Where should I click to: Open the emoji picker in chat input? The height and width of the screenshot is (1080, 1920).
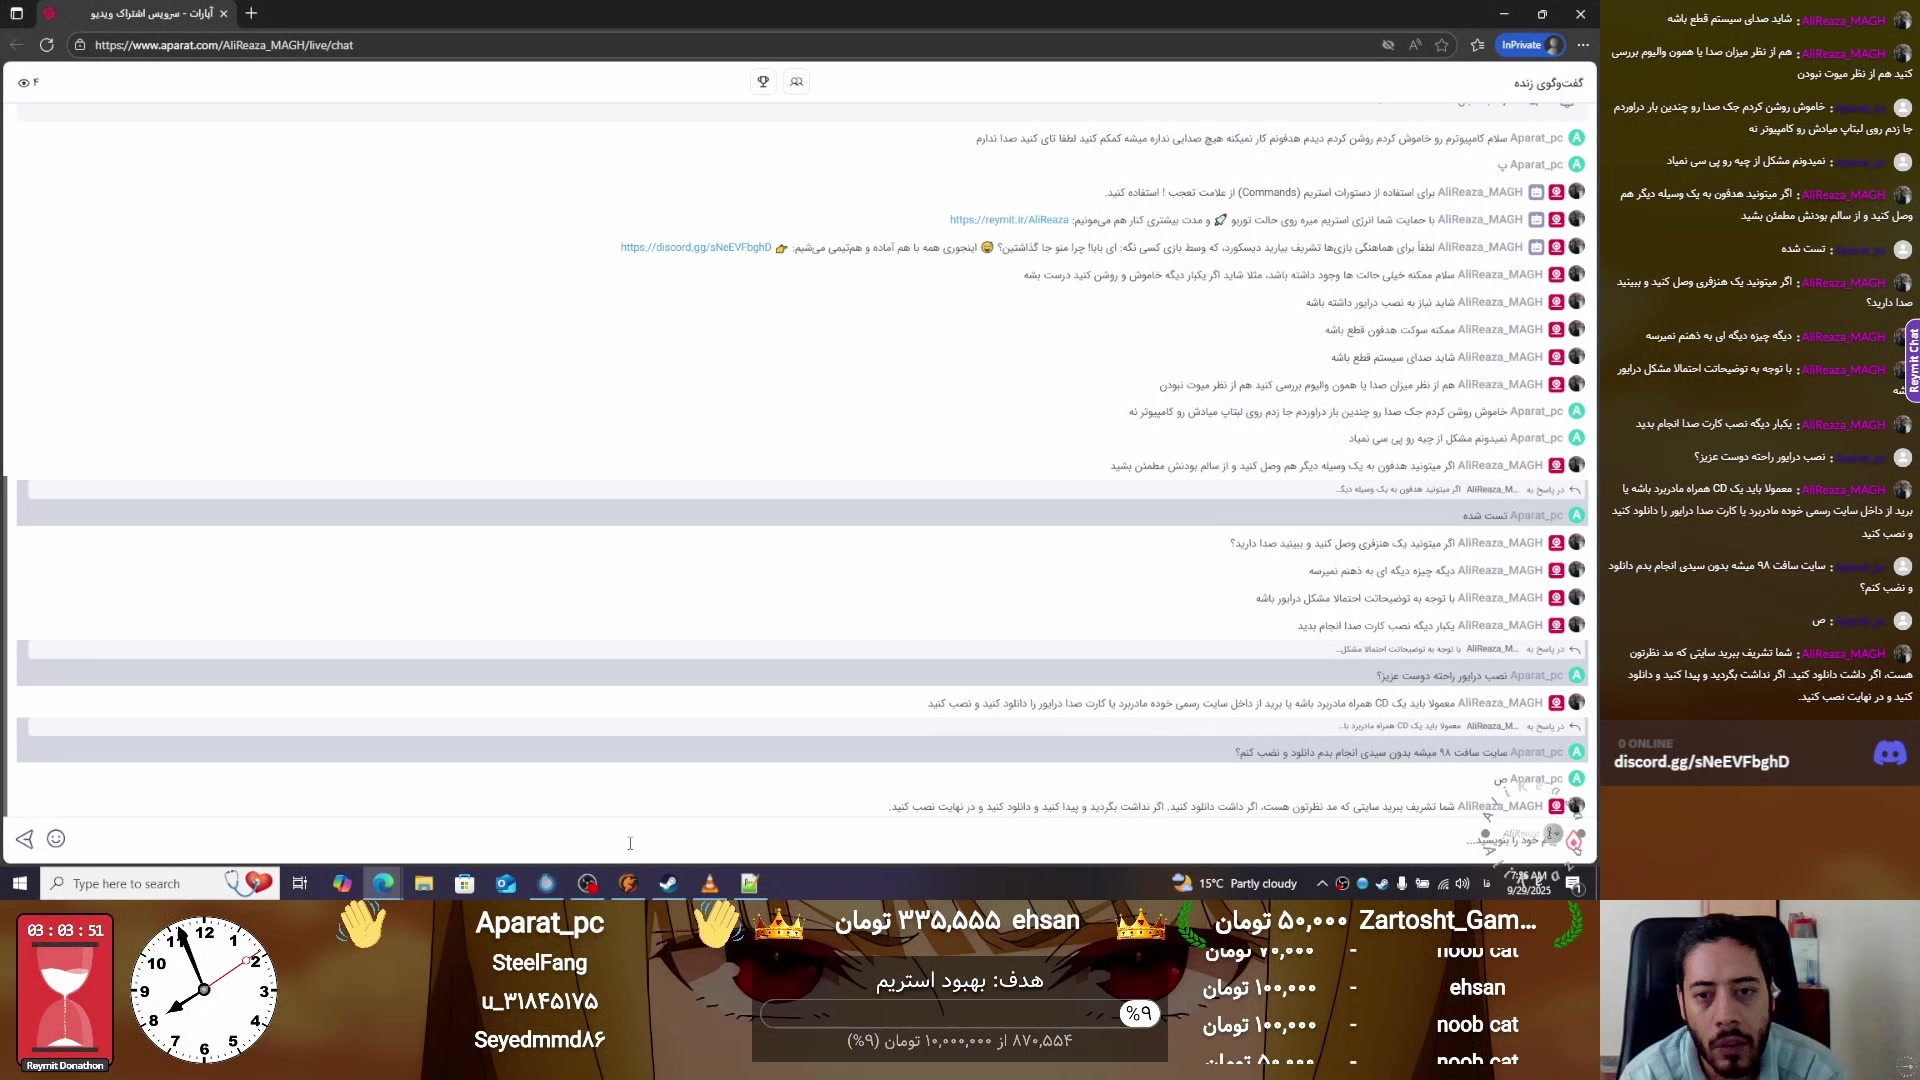point(56,839)
